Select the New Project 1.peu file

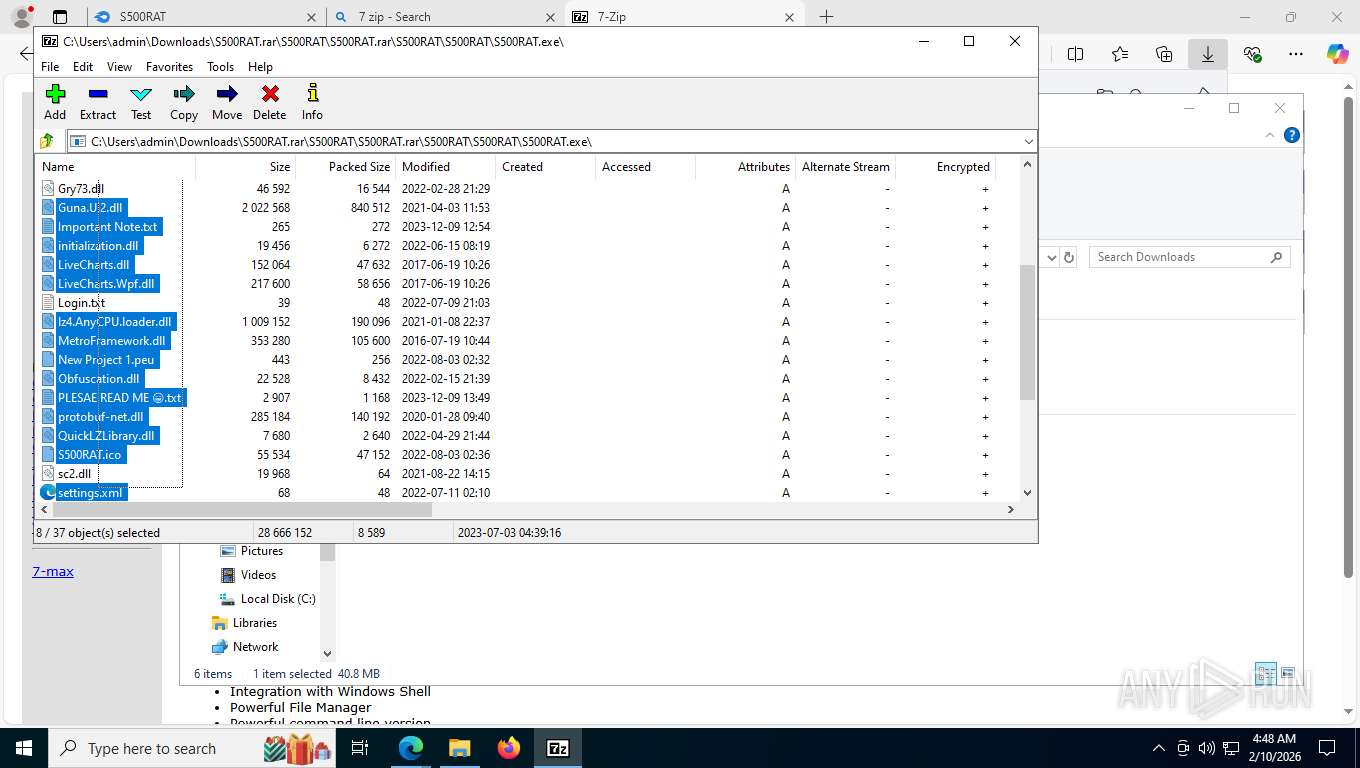(106, 360)
